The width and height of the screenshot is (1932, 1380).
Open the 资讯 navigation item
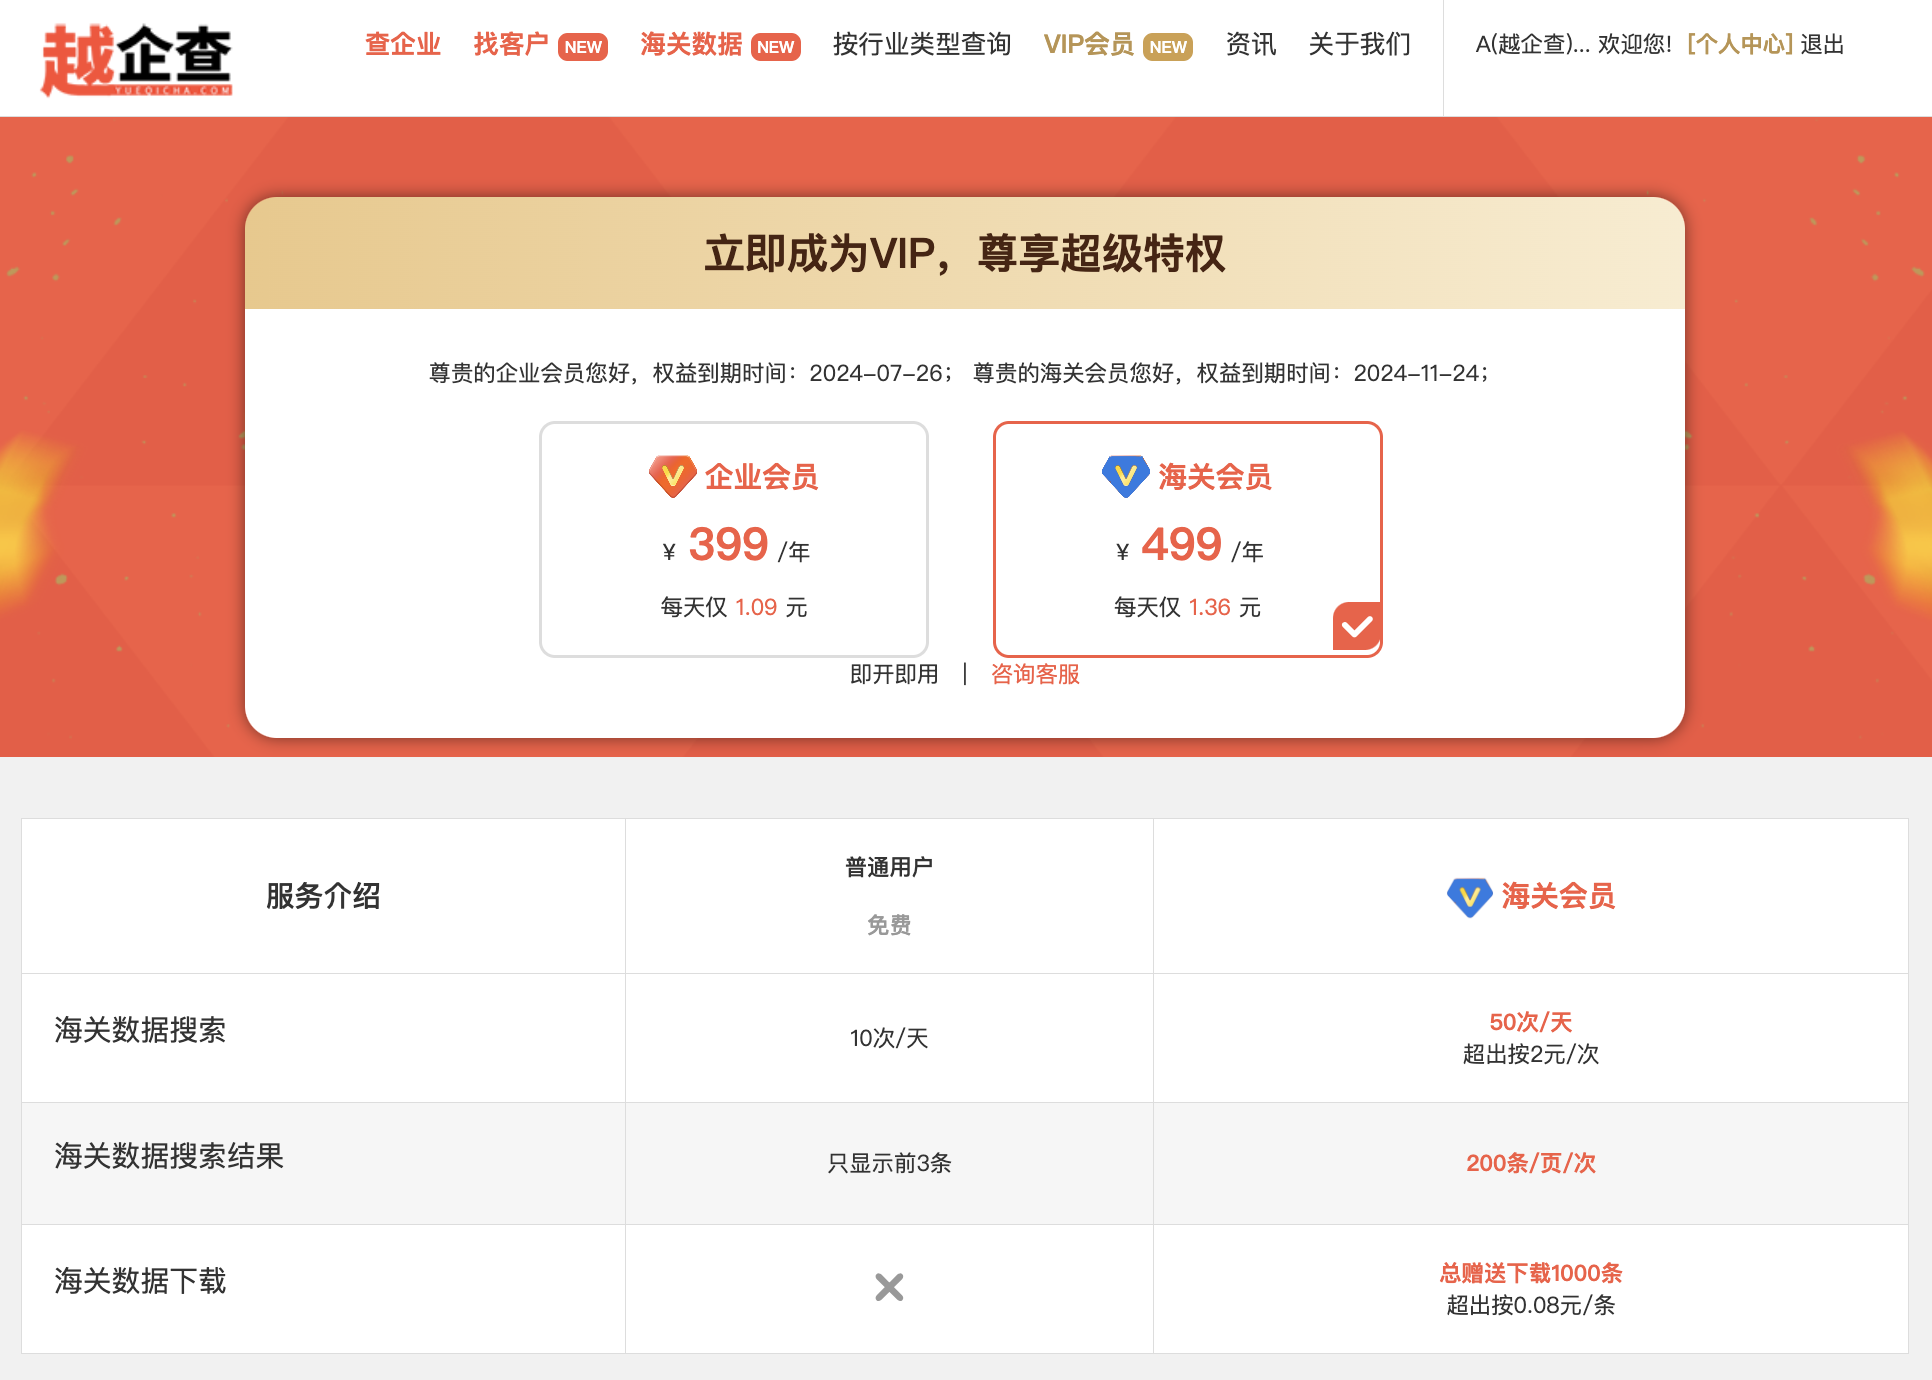tap(1251, 44)
